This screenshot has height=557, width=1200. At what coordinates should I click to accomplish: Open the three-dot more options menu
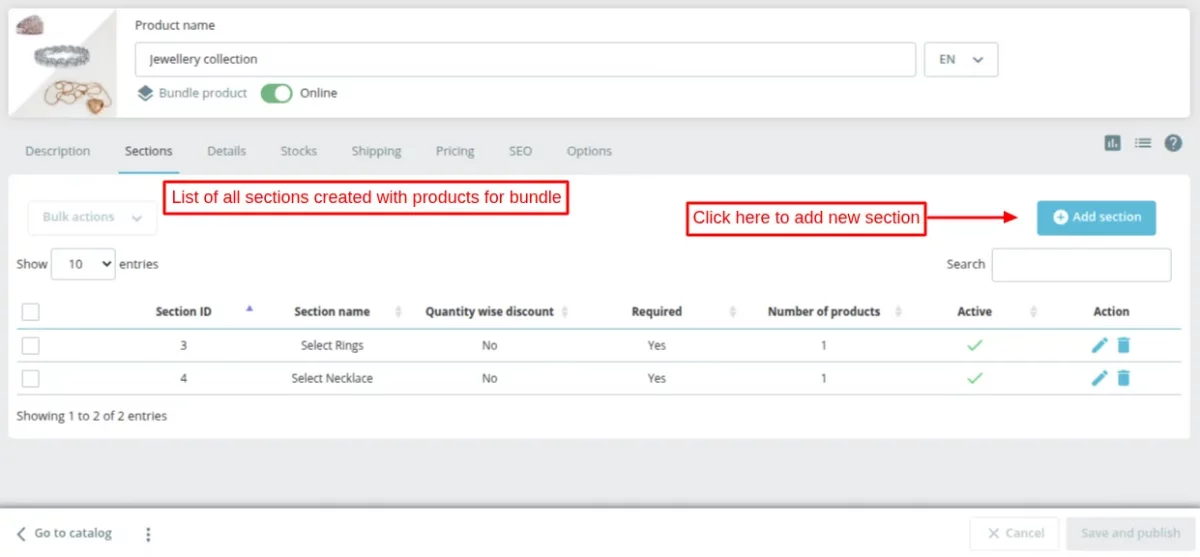coord(148,534)
